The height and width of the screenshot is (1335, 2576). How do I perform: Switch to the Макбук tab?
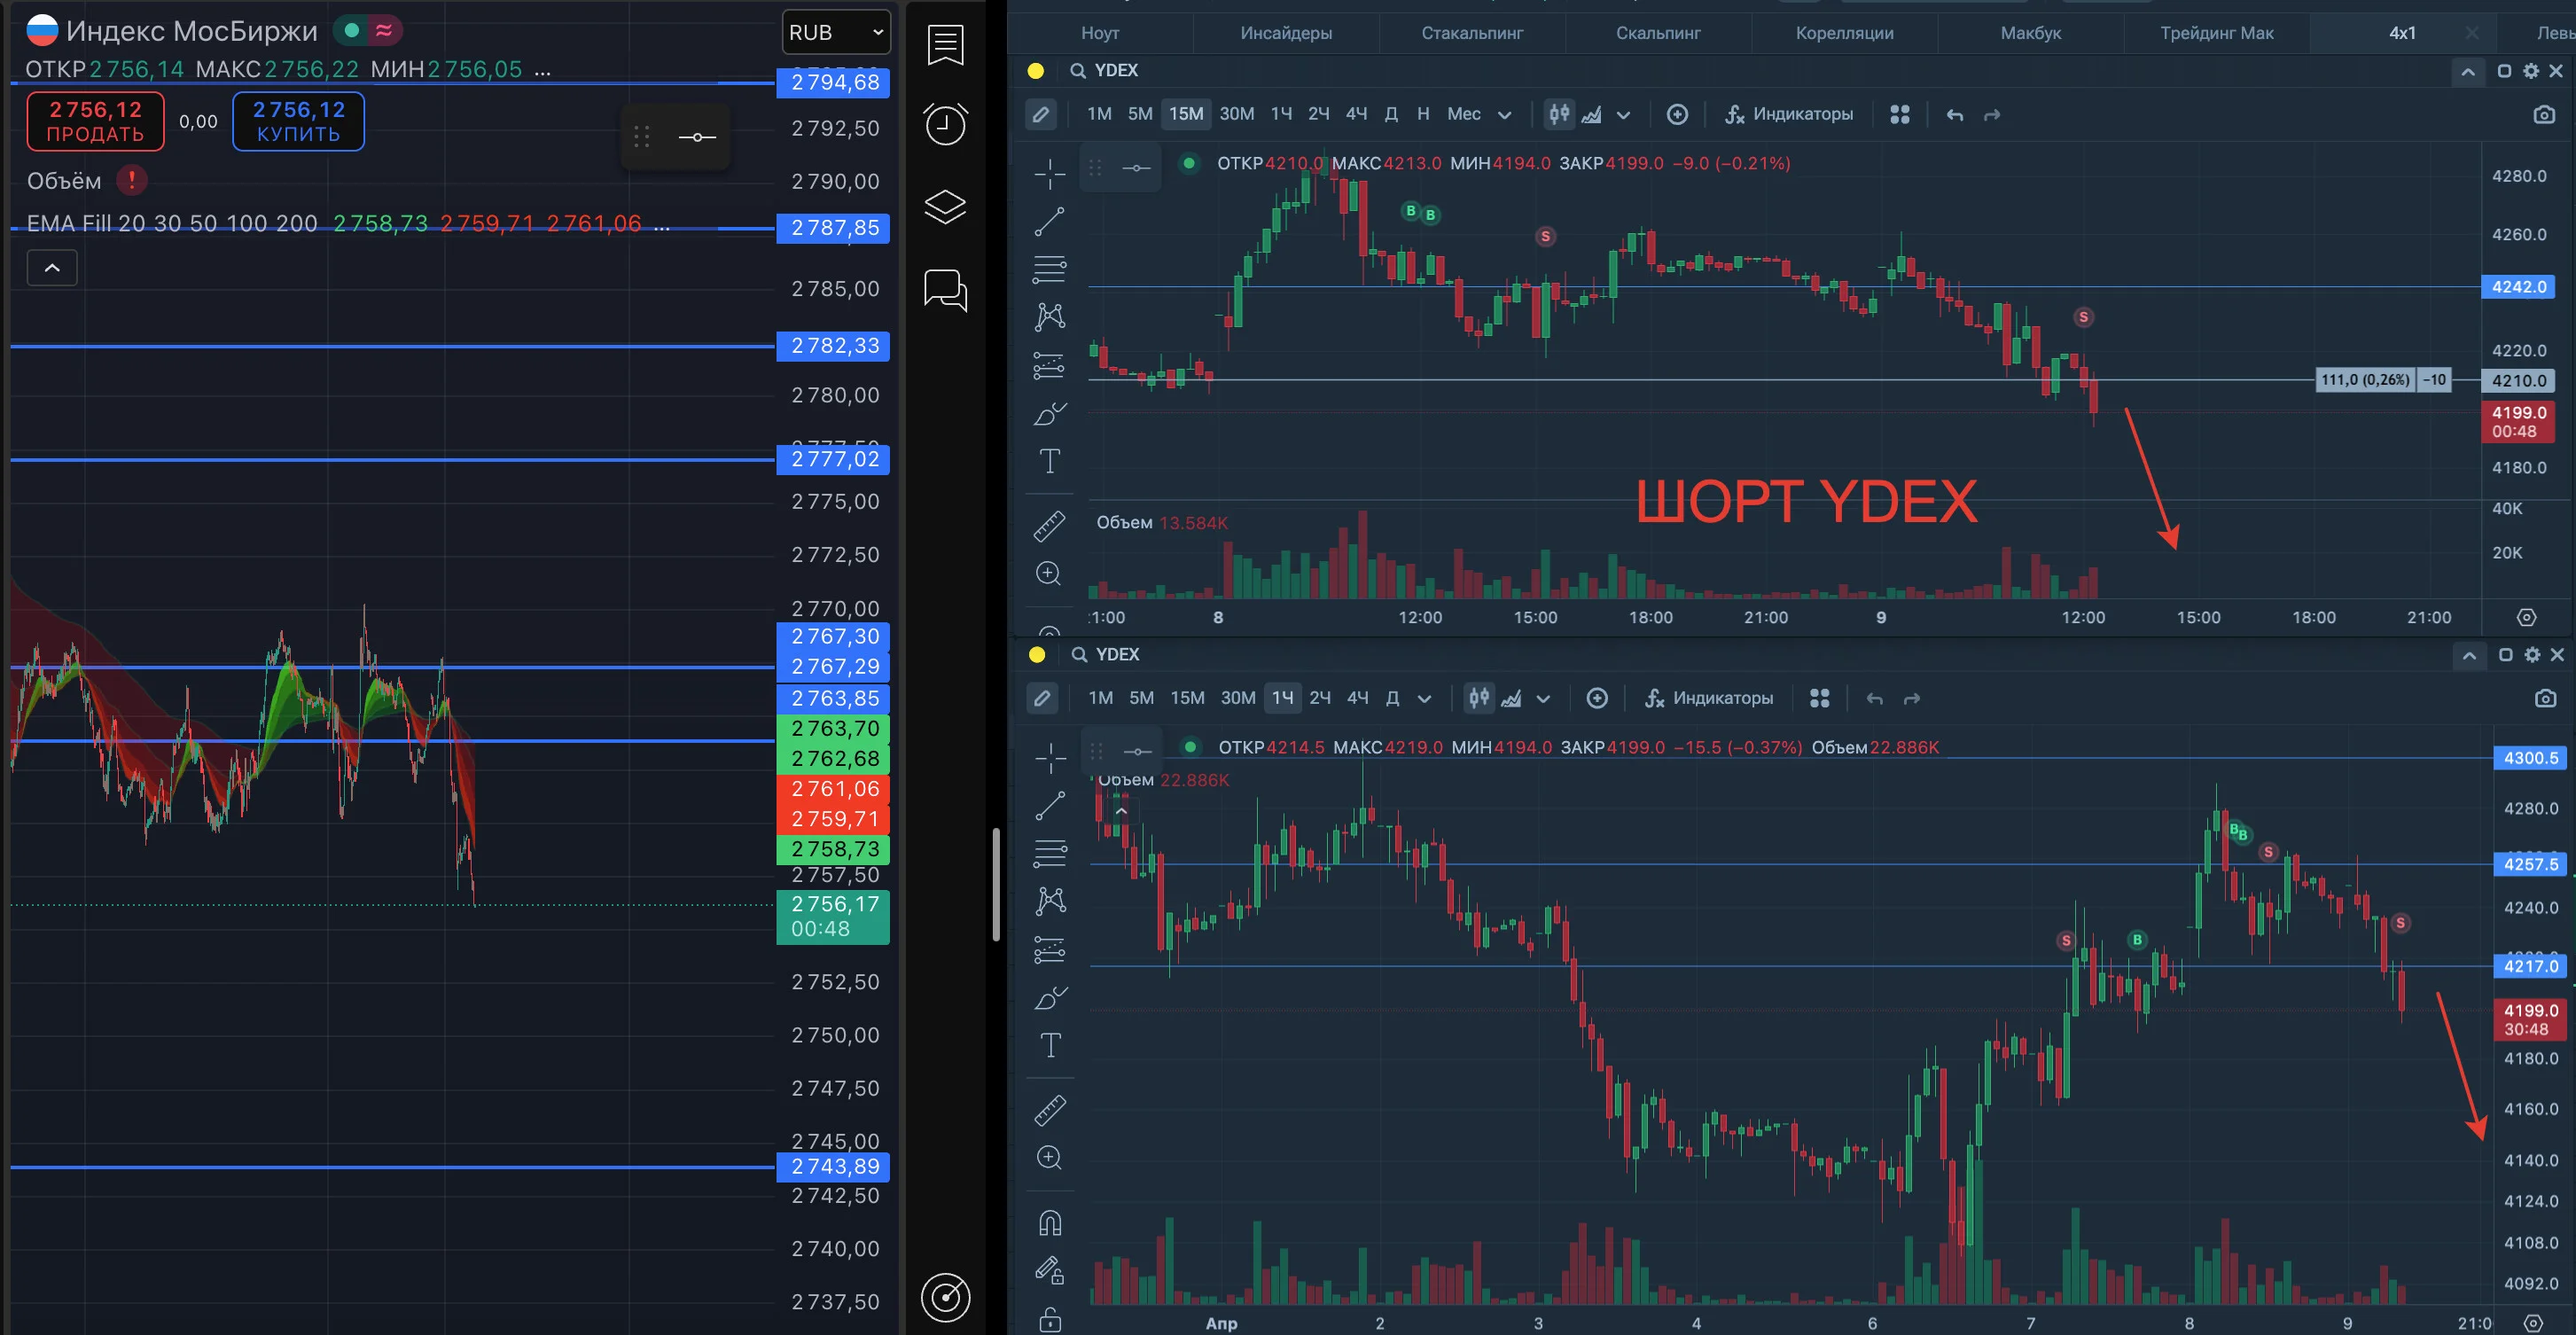(x=2030, y=33)
